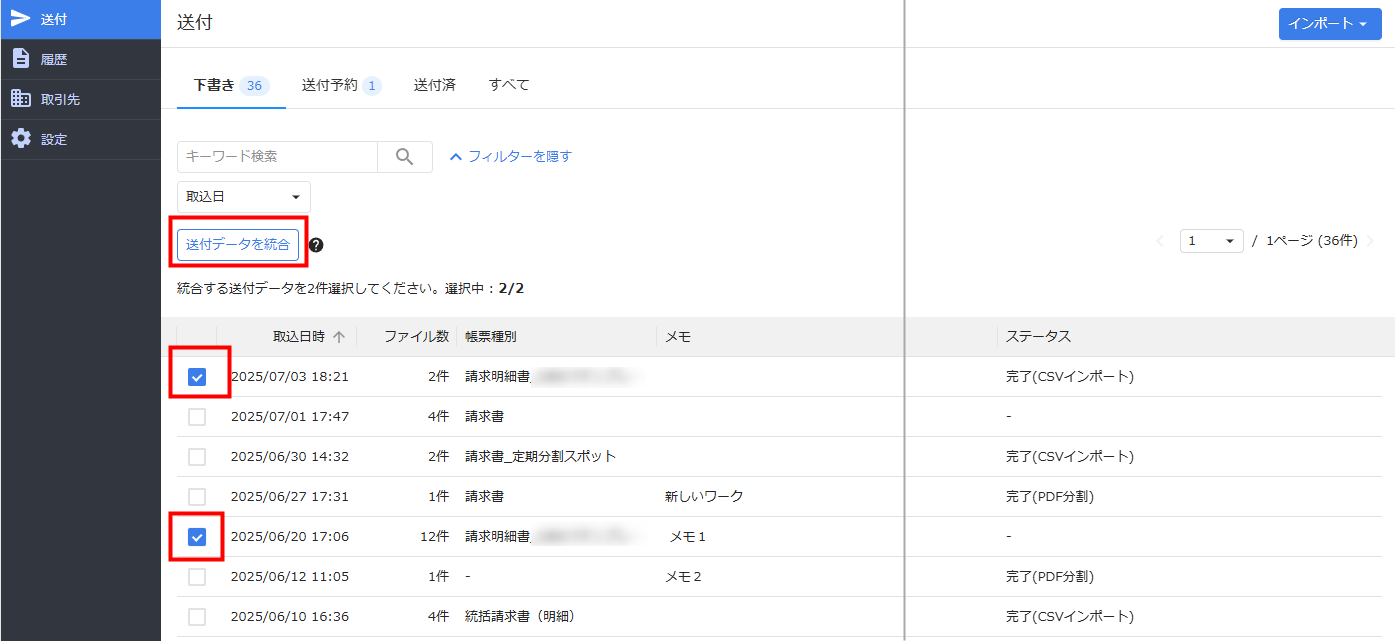Uncheck the 2025/07/03 18:21 row checkbox
Viewport: 1395px width, 641px height.
point(197,377)
